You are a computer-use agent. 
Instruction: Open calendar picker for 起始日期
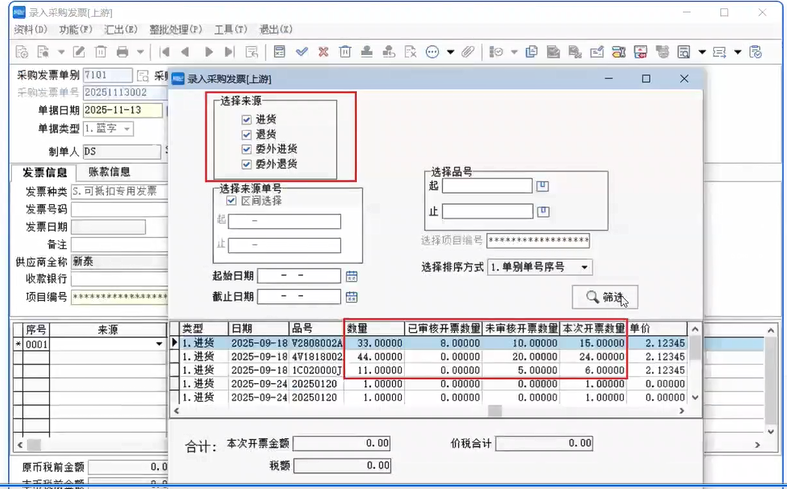pos(352,276)
